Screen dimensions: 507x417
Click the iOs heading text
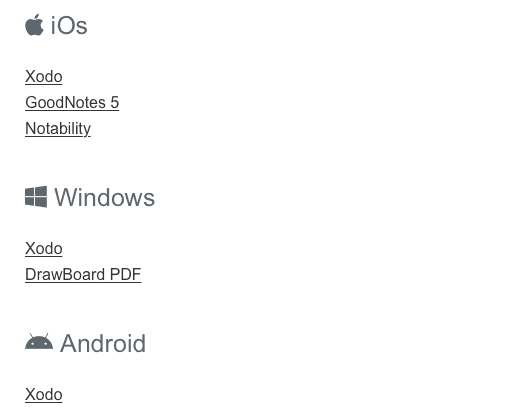click(x=69, y=25)
